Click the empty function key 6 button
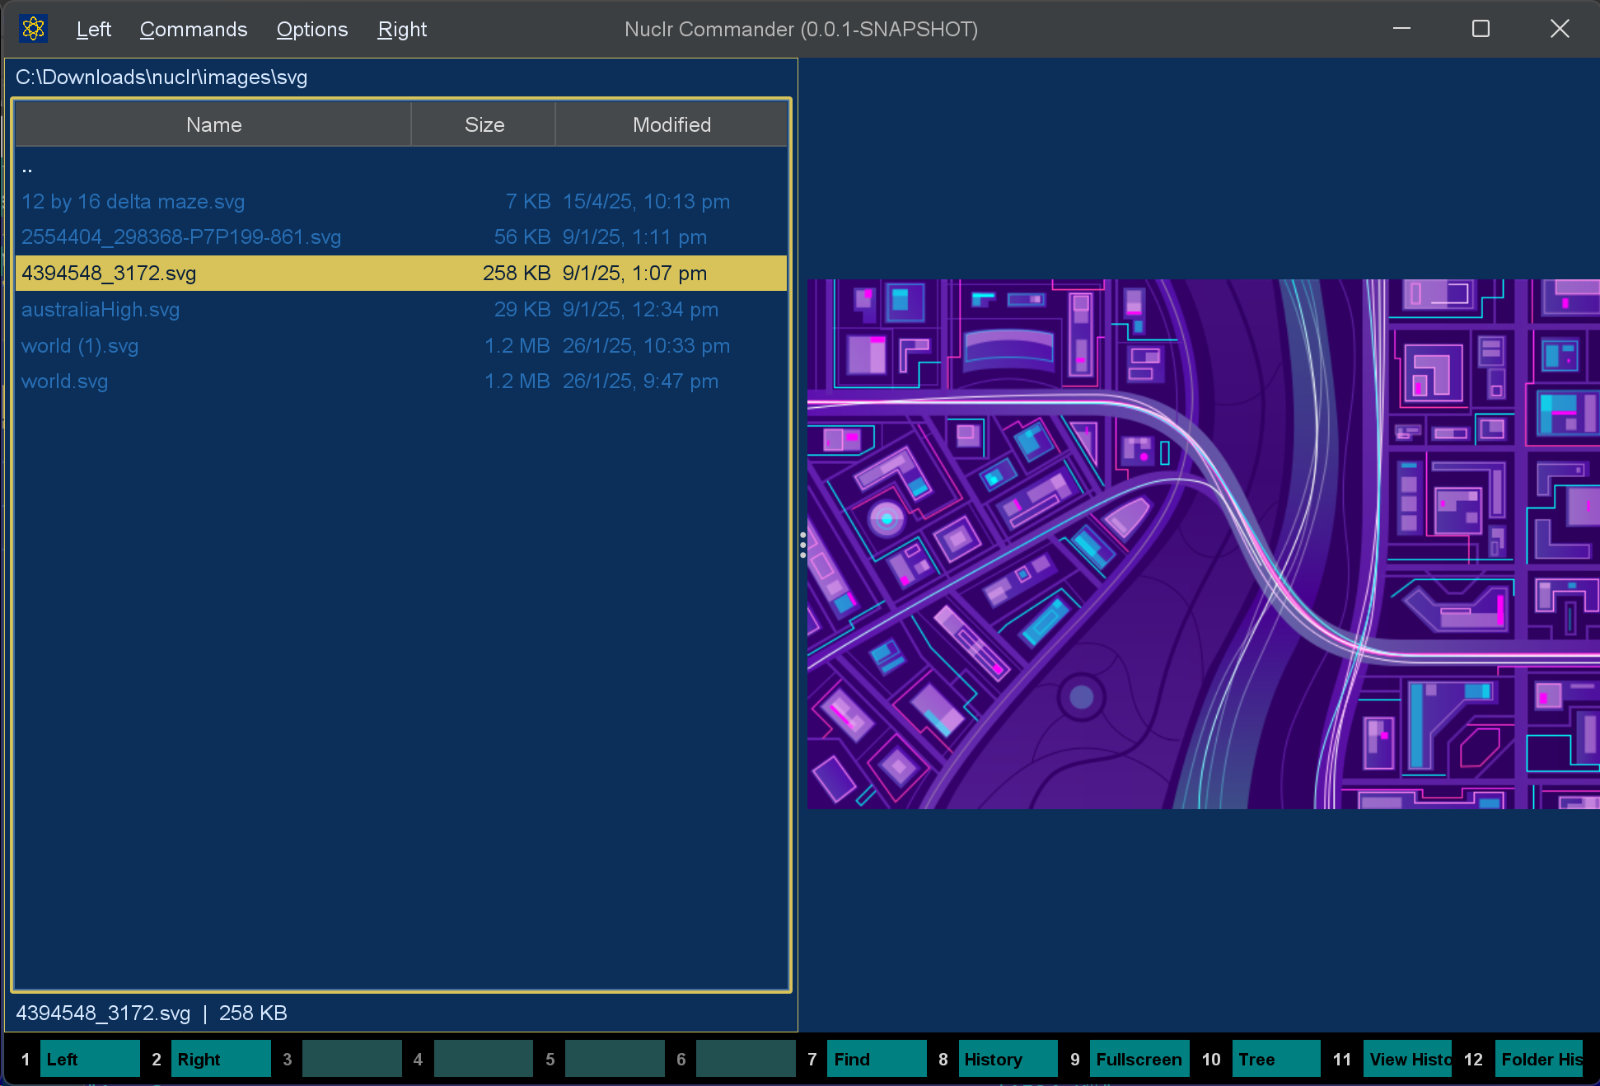 [x=746, y=1059]
